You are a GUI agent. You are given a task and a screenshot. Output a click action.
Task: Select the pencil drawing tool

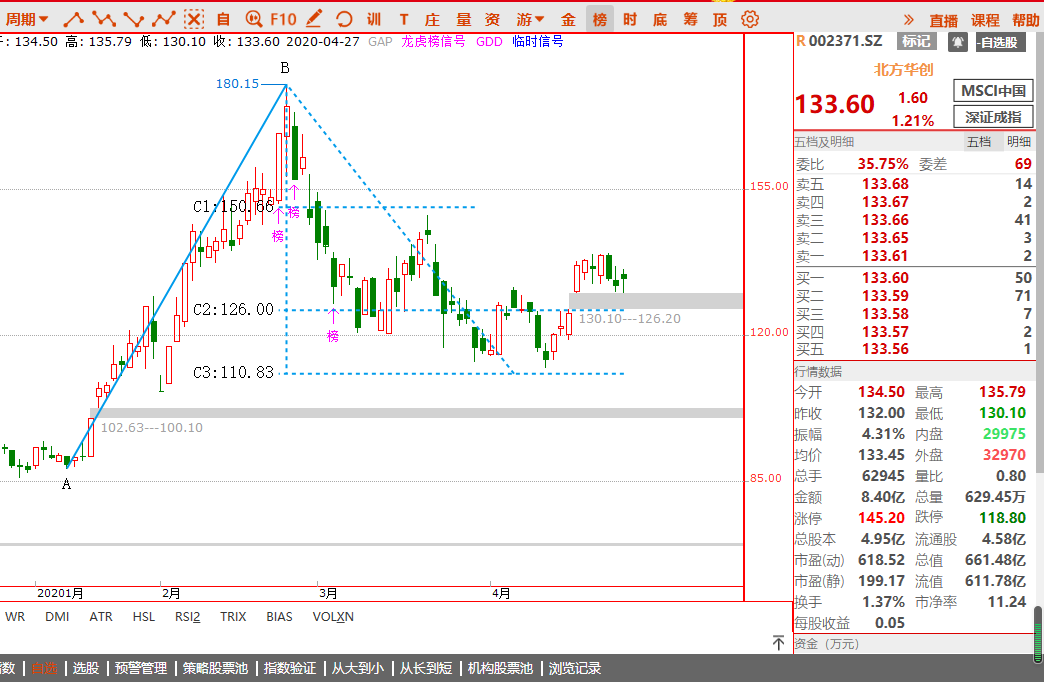(314, 19)
